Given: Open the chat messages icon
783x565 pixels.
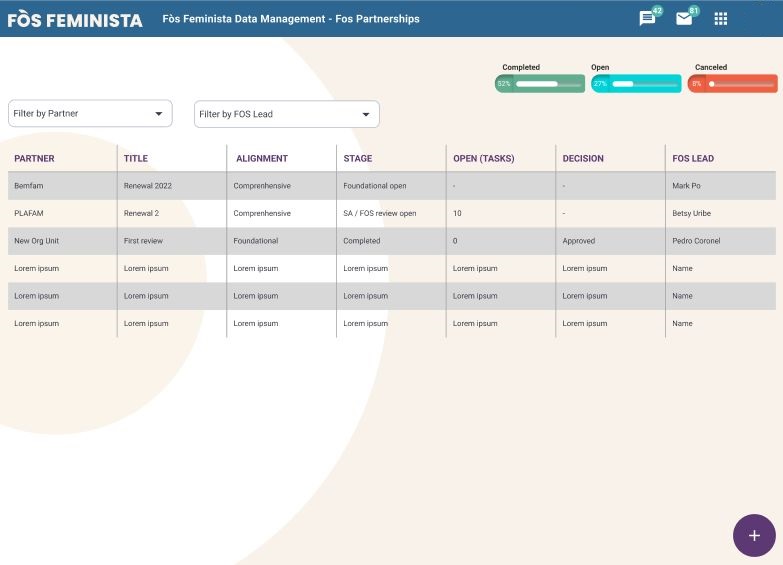Looking at the screenshot, I should pyautogui.click(x=647, y=19).
